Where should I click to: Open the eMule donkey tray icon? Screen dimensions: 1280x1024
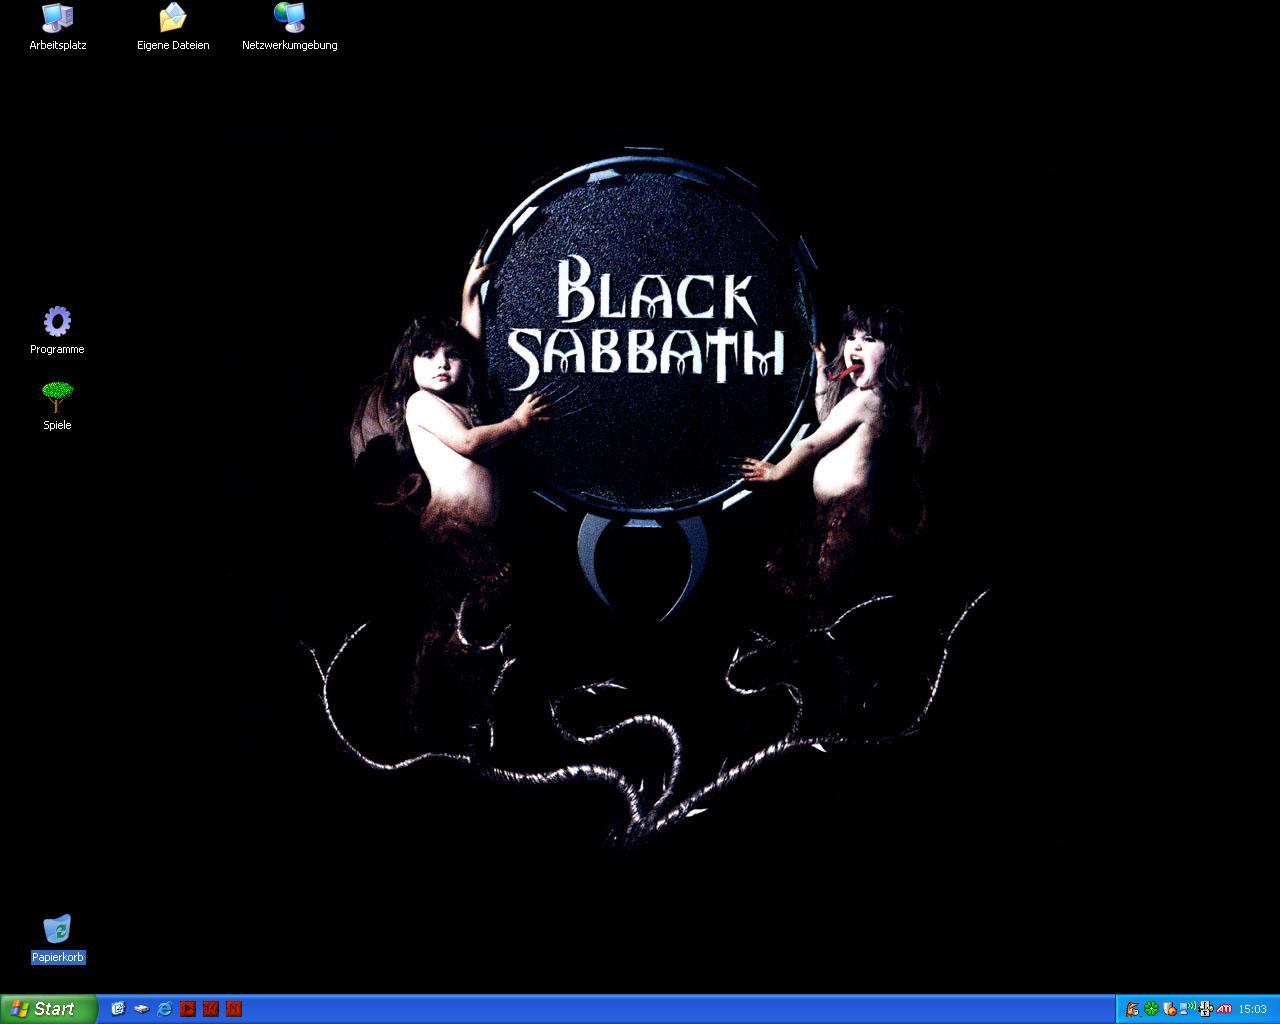[x=1133, y=1009]
